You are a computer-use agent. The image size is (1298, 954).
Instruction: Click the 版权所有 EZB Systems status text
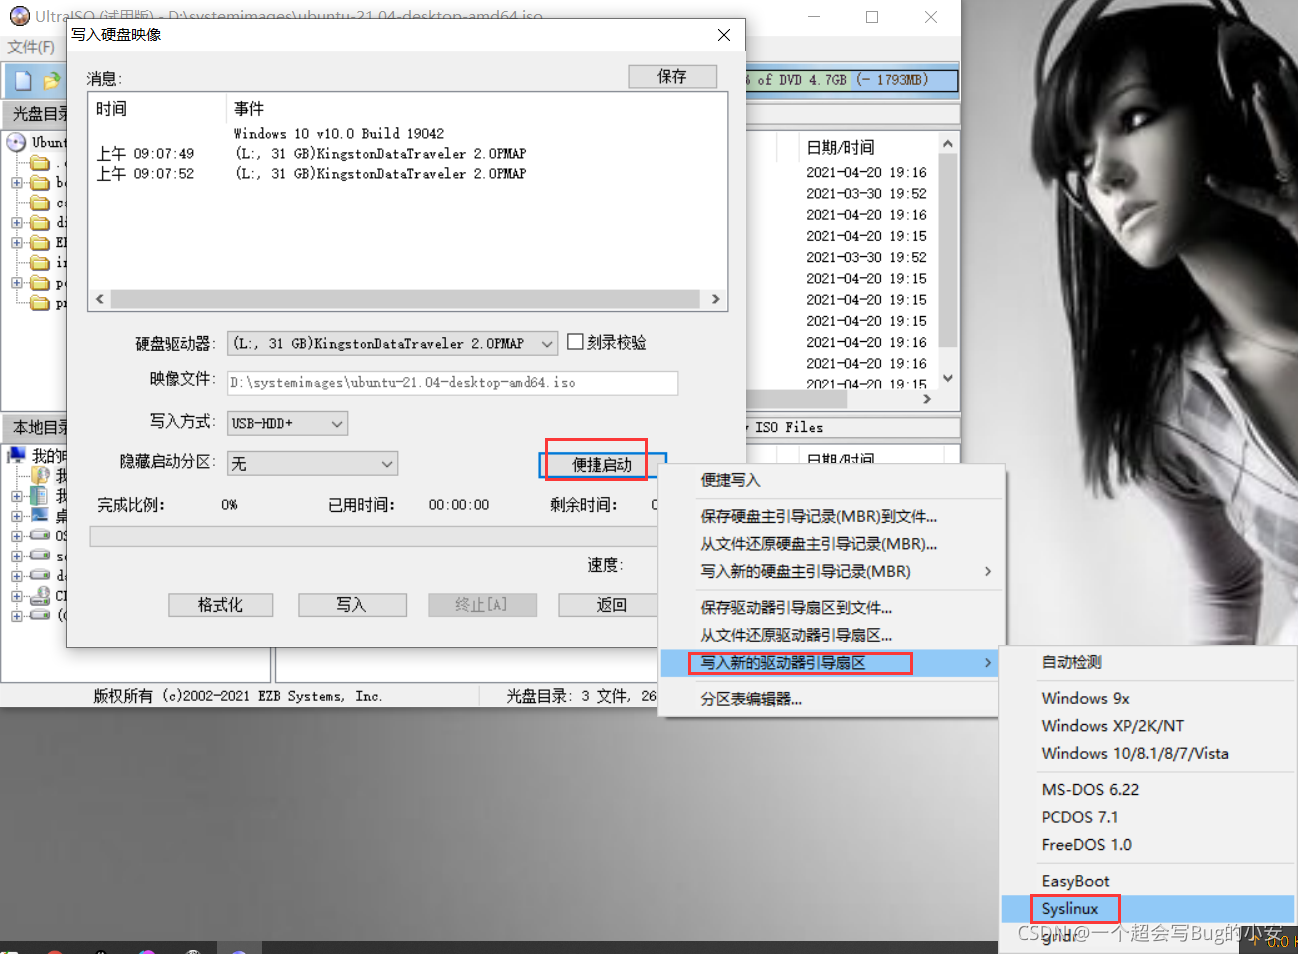237,696
